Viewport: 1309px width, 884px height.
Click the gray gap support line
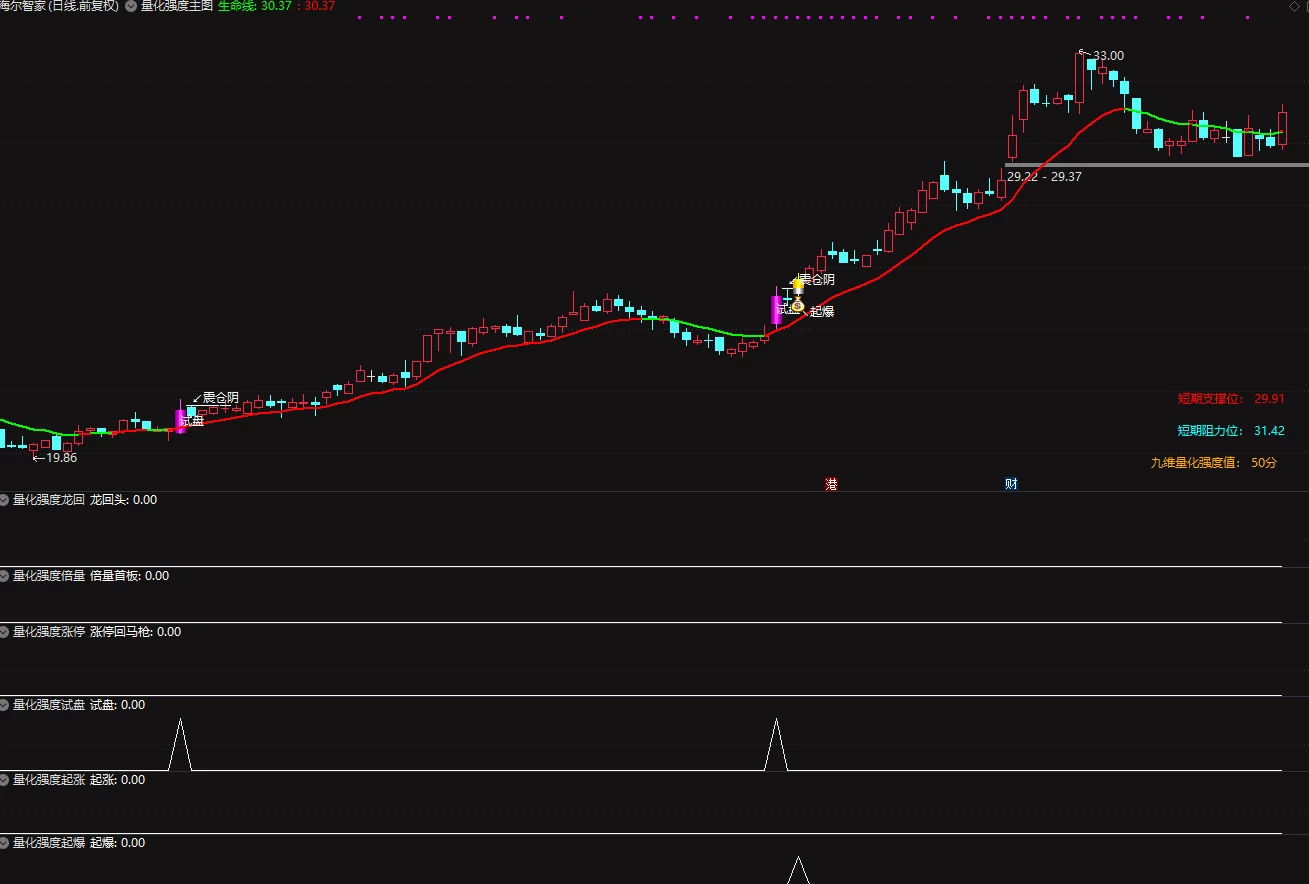[x=1156, y=164]
